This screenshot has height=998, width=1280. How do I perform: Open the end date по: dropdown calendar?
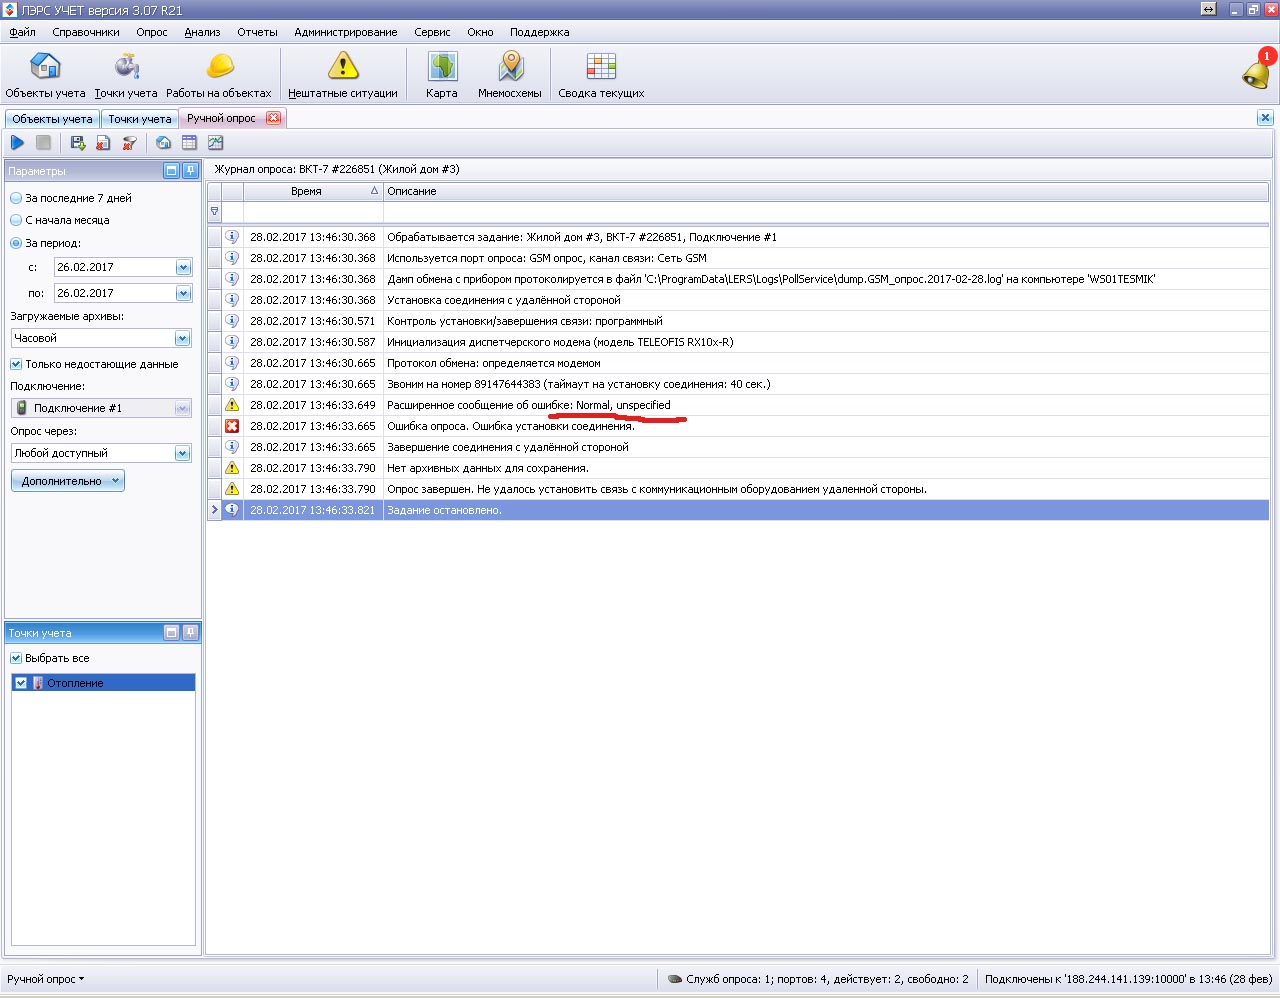(x=183, y=293)
